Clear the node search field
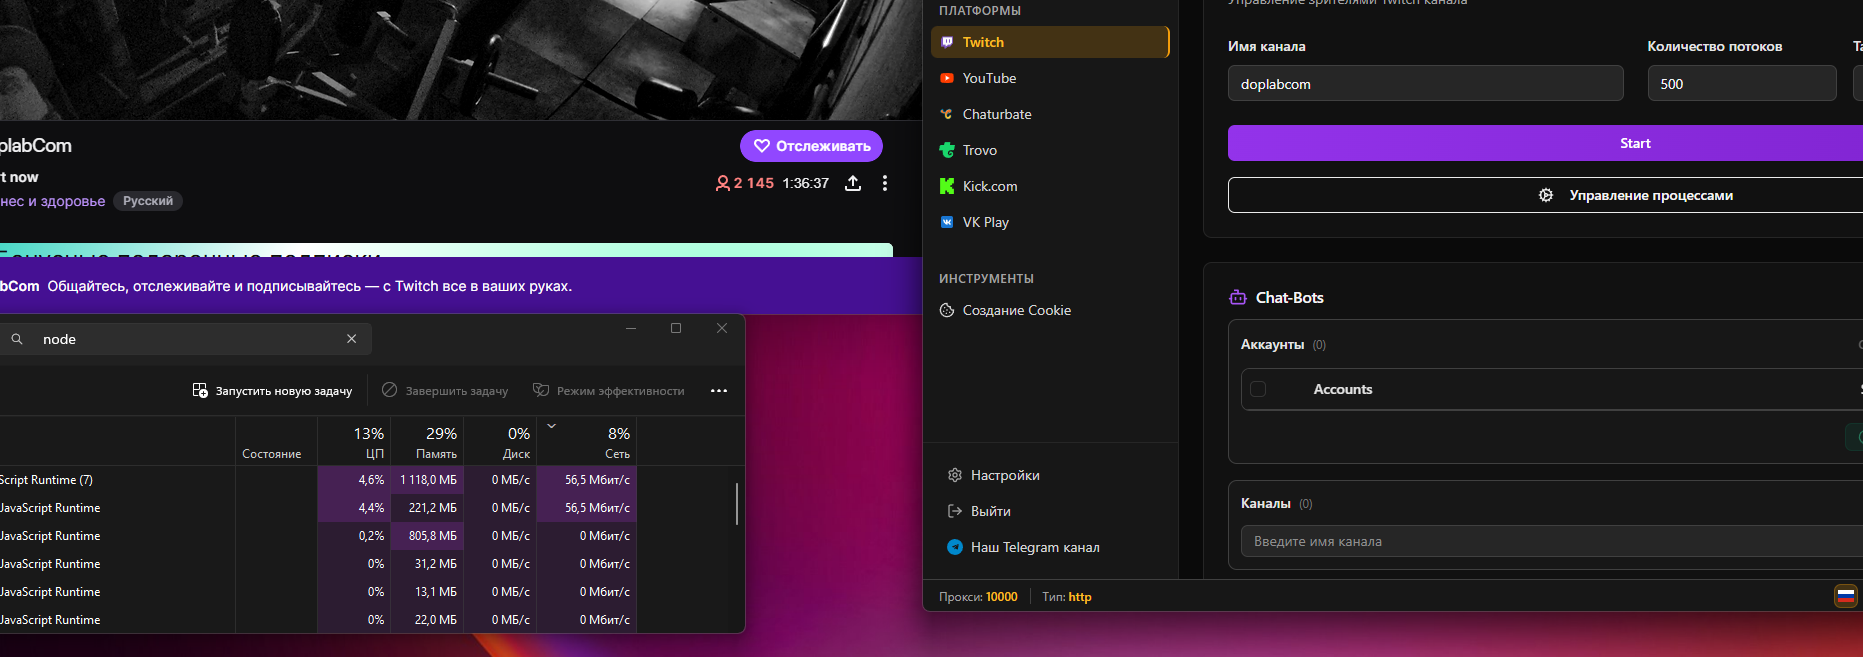This screenshot has width=1863, height=657. (x=351, y=339)
